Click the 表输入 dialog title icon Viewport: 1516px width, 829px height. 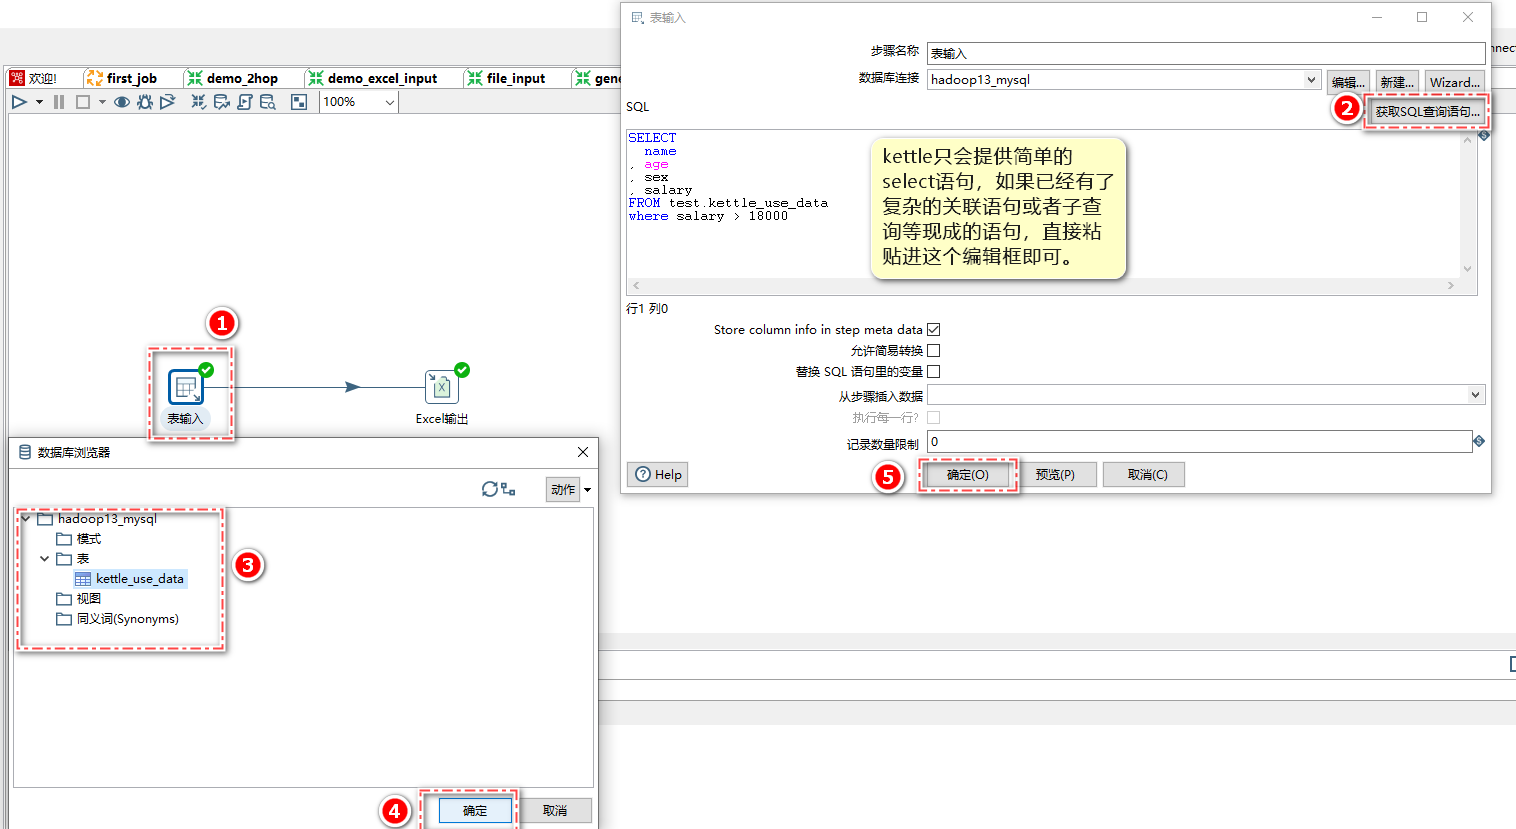point(637,18)
